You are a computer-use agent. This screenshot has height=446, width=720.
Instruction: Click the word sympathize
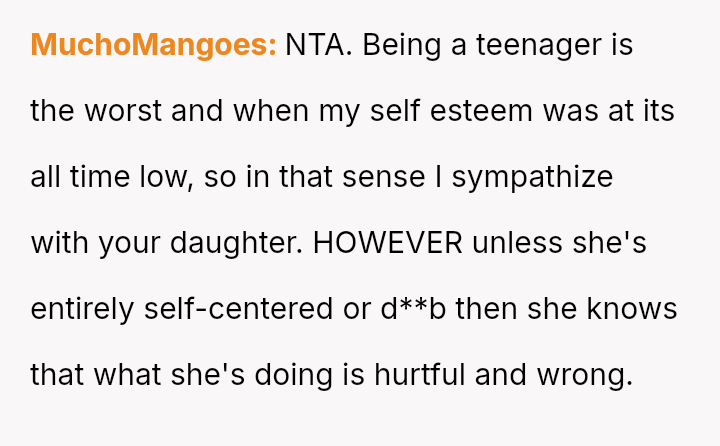click(532, 177)
